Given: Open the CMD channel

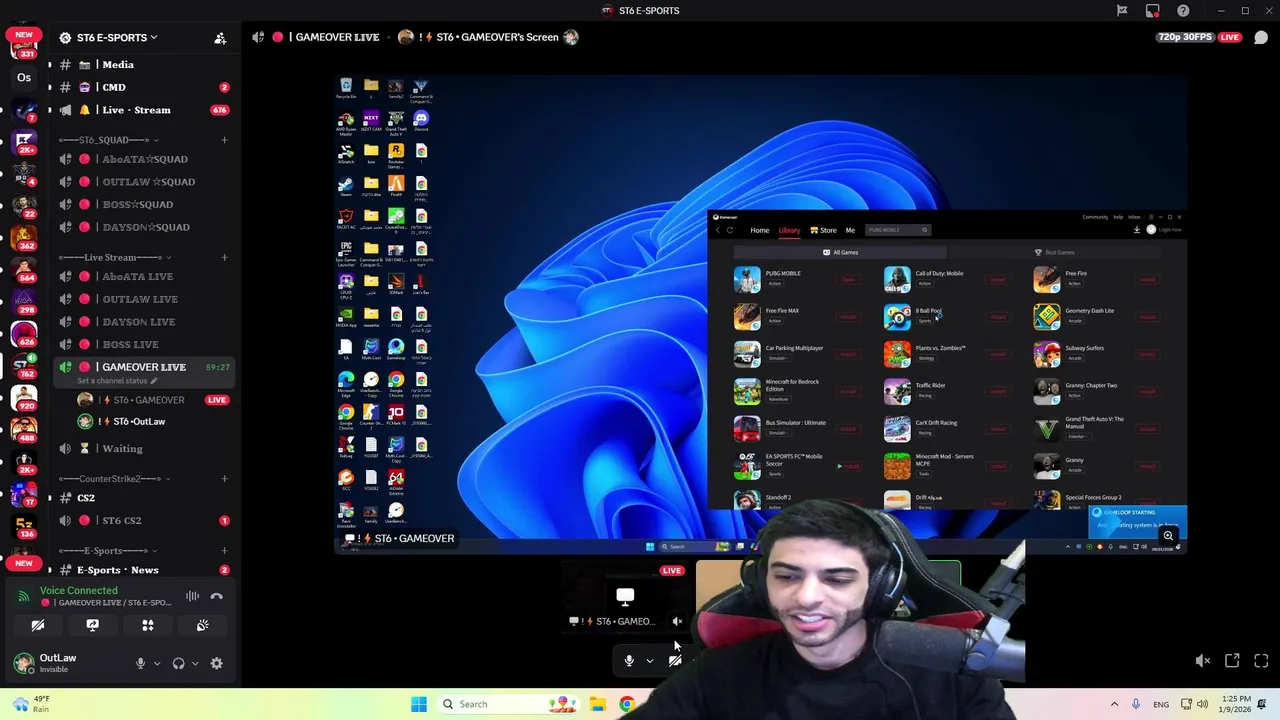Looking at the screenshot, I should tap(144, 87).
